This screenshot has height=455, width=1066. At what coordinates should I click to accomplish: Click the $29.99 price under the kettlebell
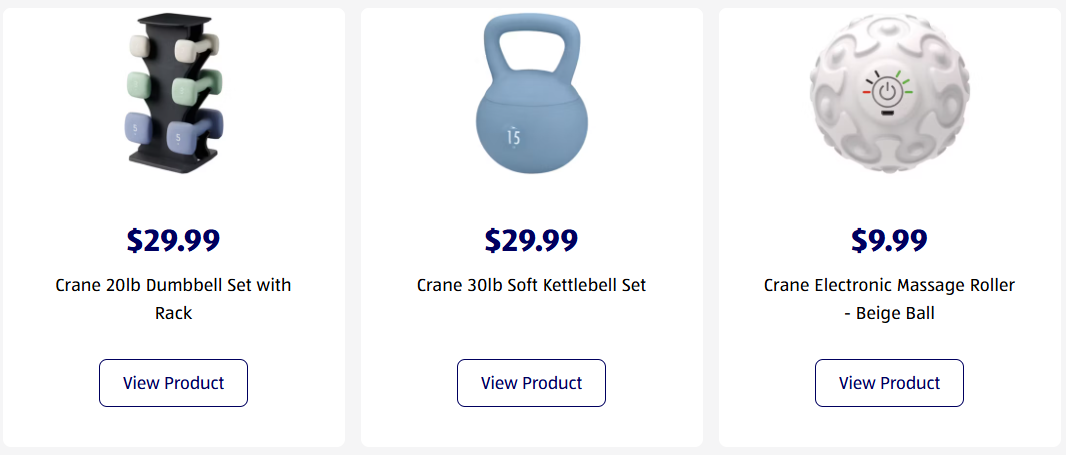click(531, 241)
